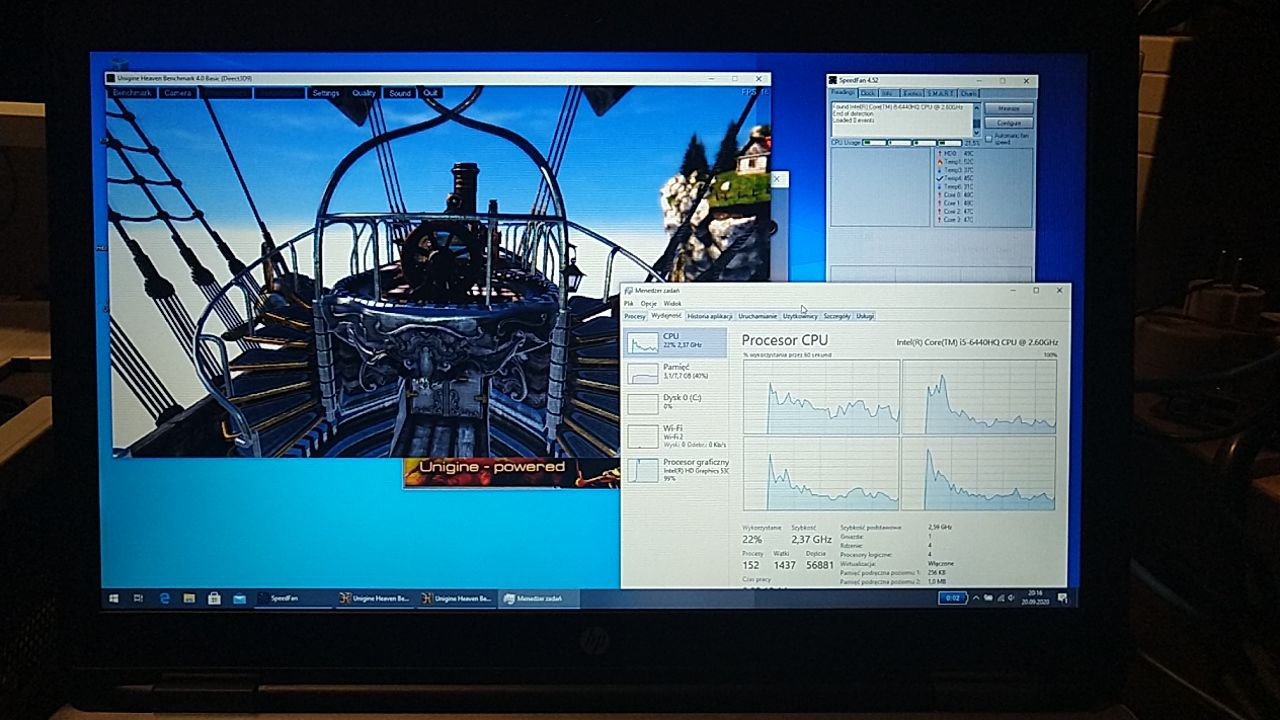Image resolution: width=1280 pixels, height=720 pixels.
Task: Select the Dysk 0 (C:) resource
Action: pos(675,402)
